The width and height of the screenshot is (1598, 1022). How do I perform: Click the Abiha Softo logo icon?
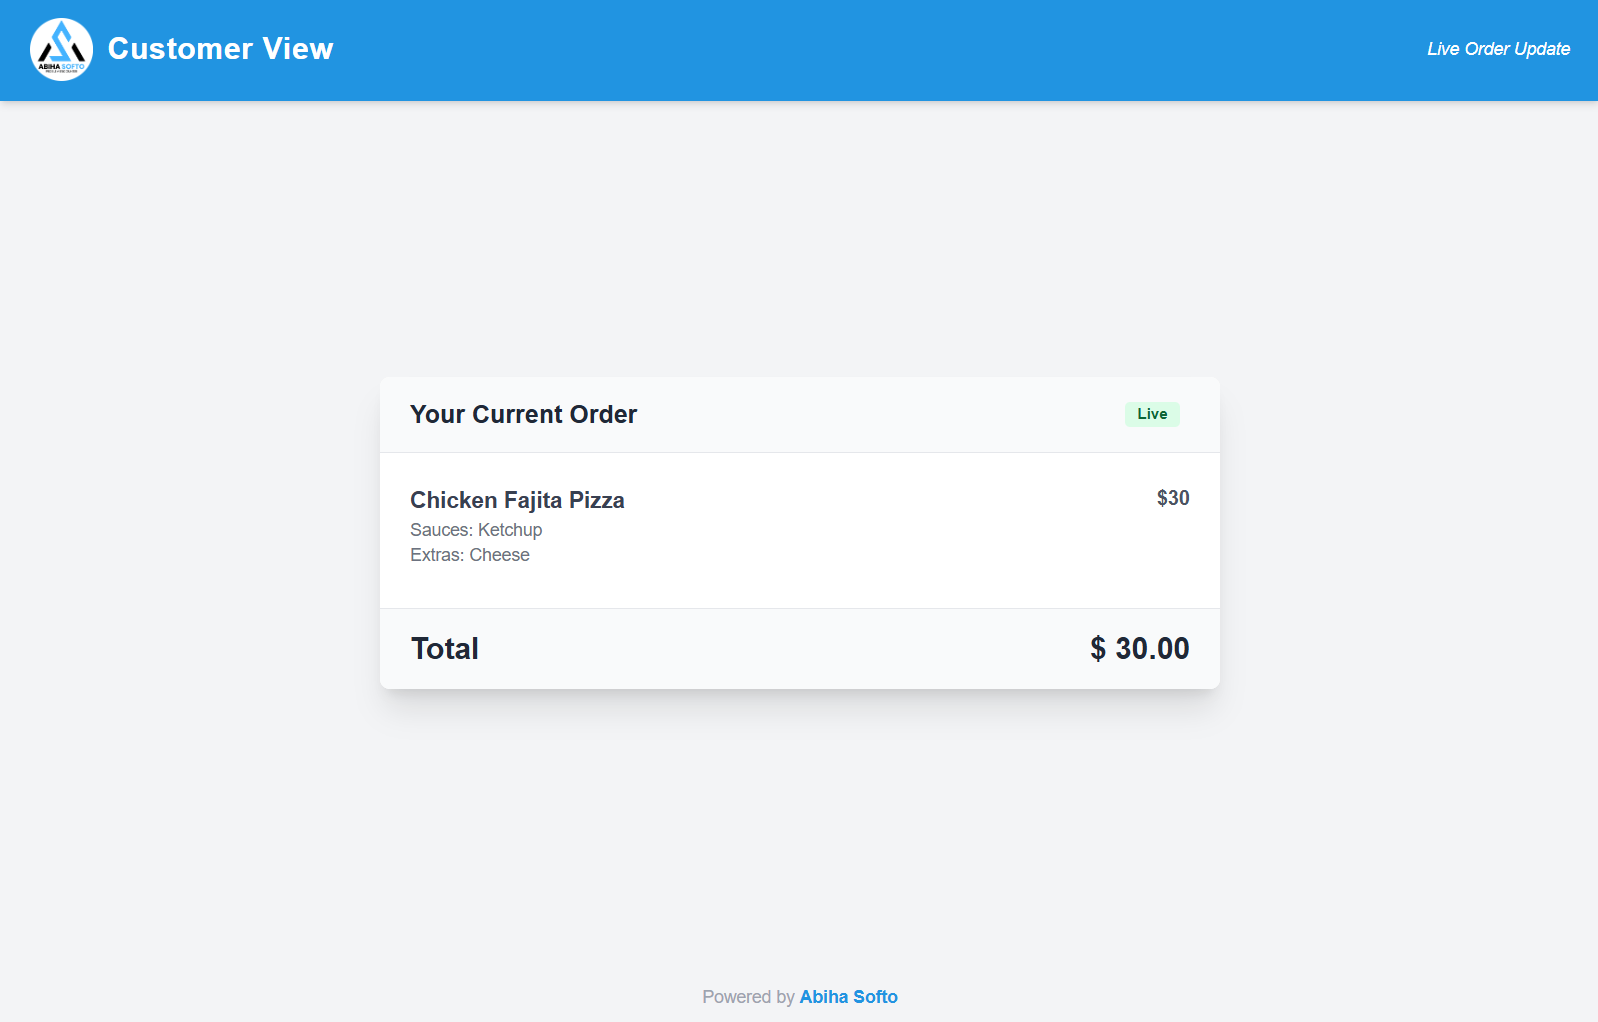(x=61, y=49)
